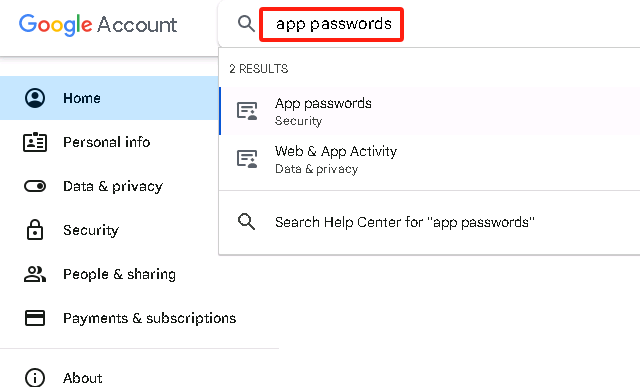Go to the Home sidebar item
Image resolution: width=640 pixels, height=387 pixels.
(109, 98)
